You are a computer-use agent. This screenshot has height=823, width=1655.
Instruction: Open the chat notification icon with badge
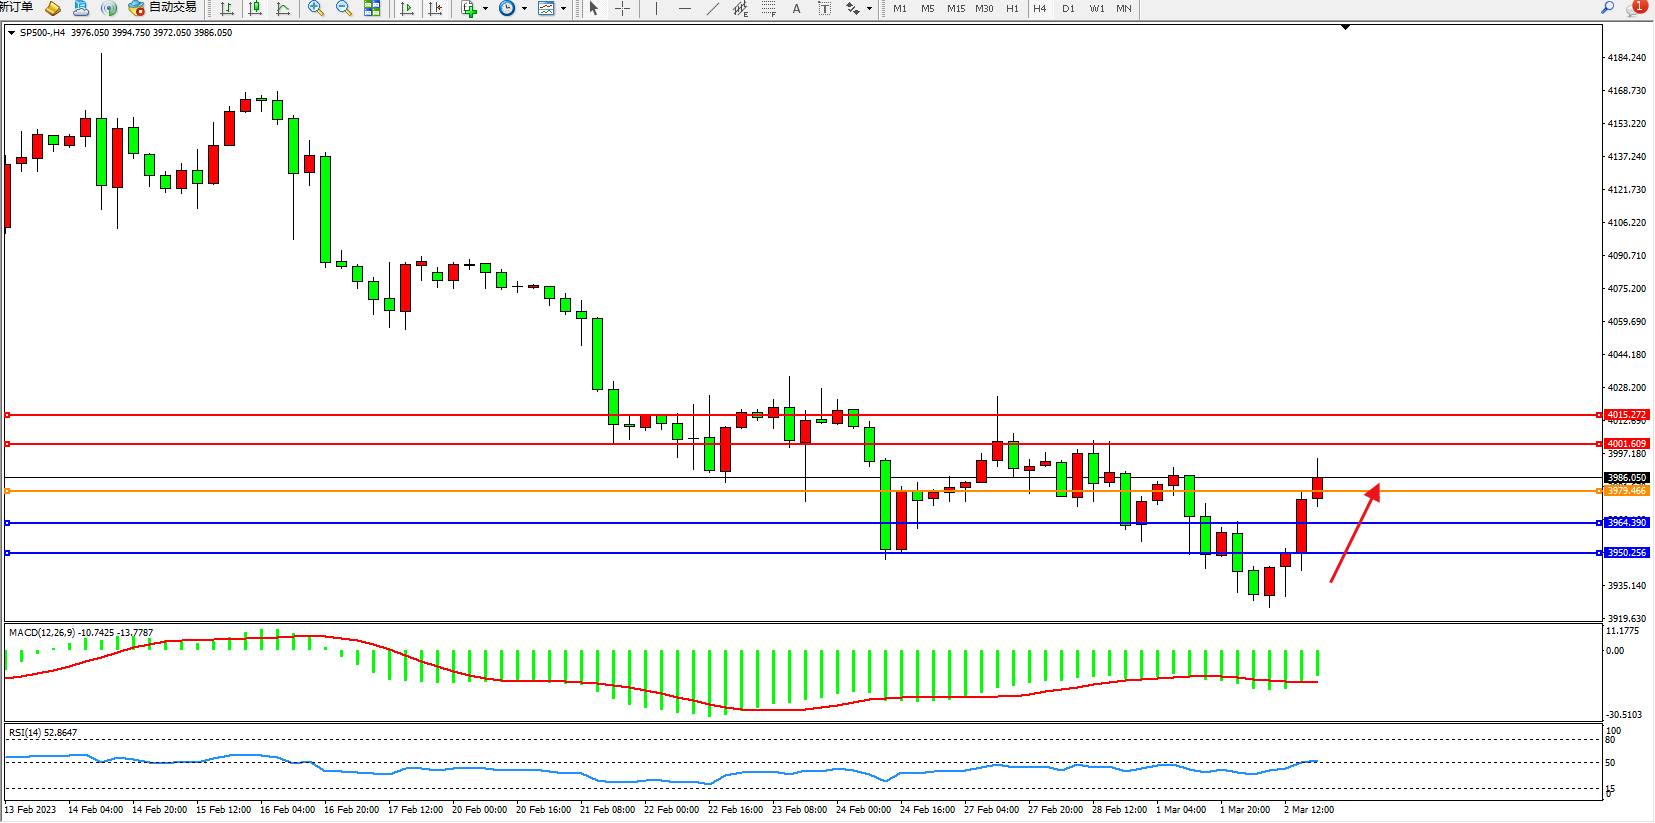pyautogui.click(x=1635, y=8)
